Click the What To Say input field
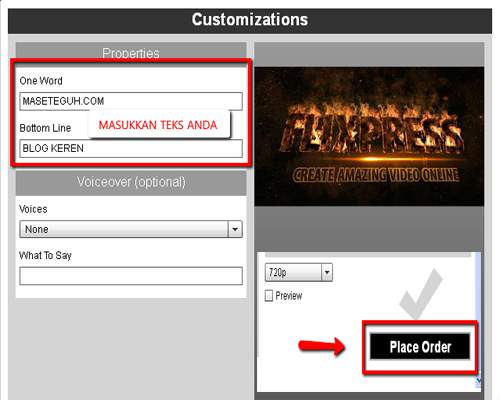The height and width of the screenshot is (400, 500). [x=131, y=276]
